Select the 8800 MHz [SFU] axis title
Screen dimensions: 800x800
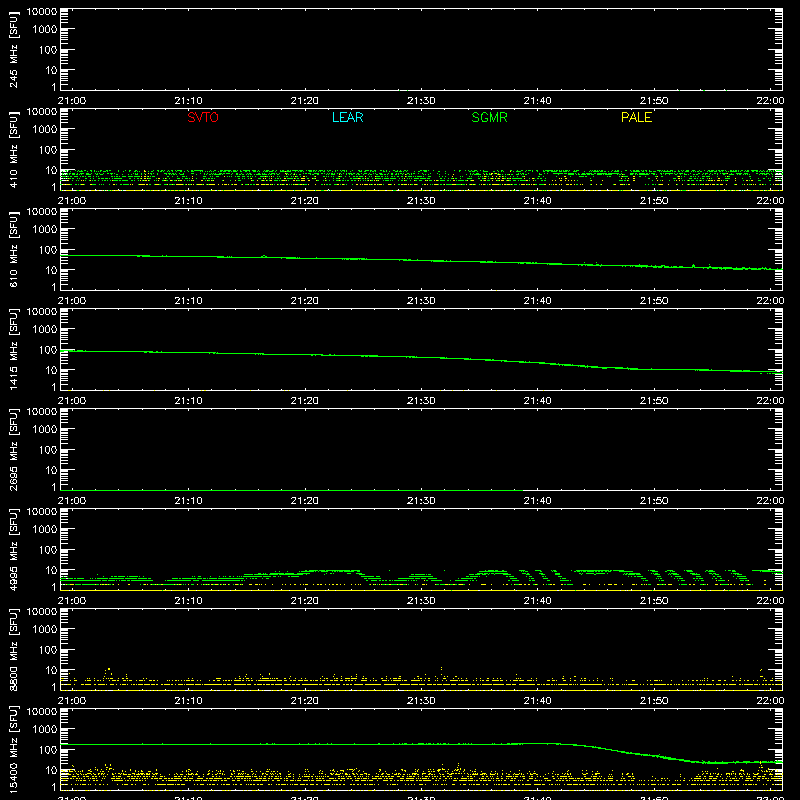[x=13, y=649]
